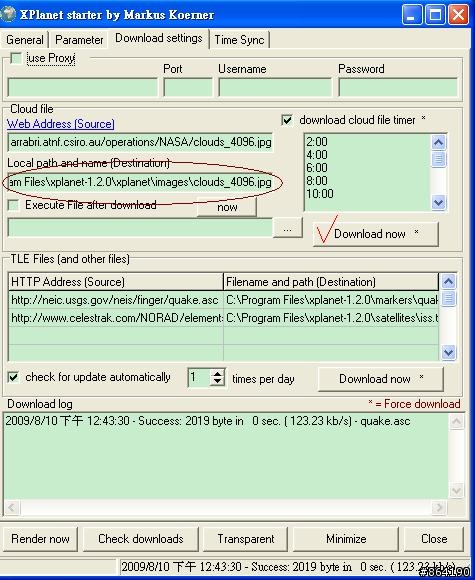
Task: Select the 6:00 timer entry
Action: (x=317, y=168)
